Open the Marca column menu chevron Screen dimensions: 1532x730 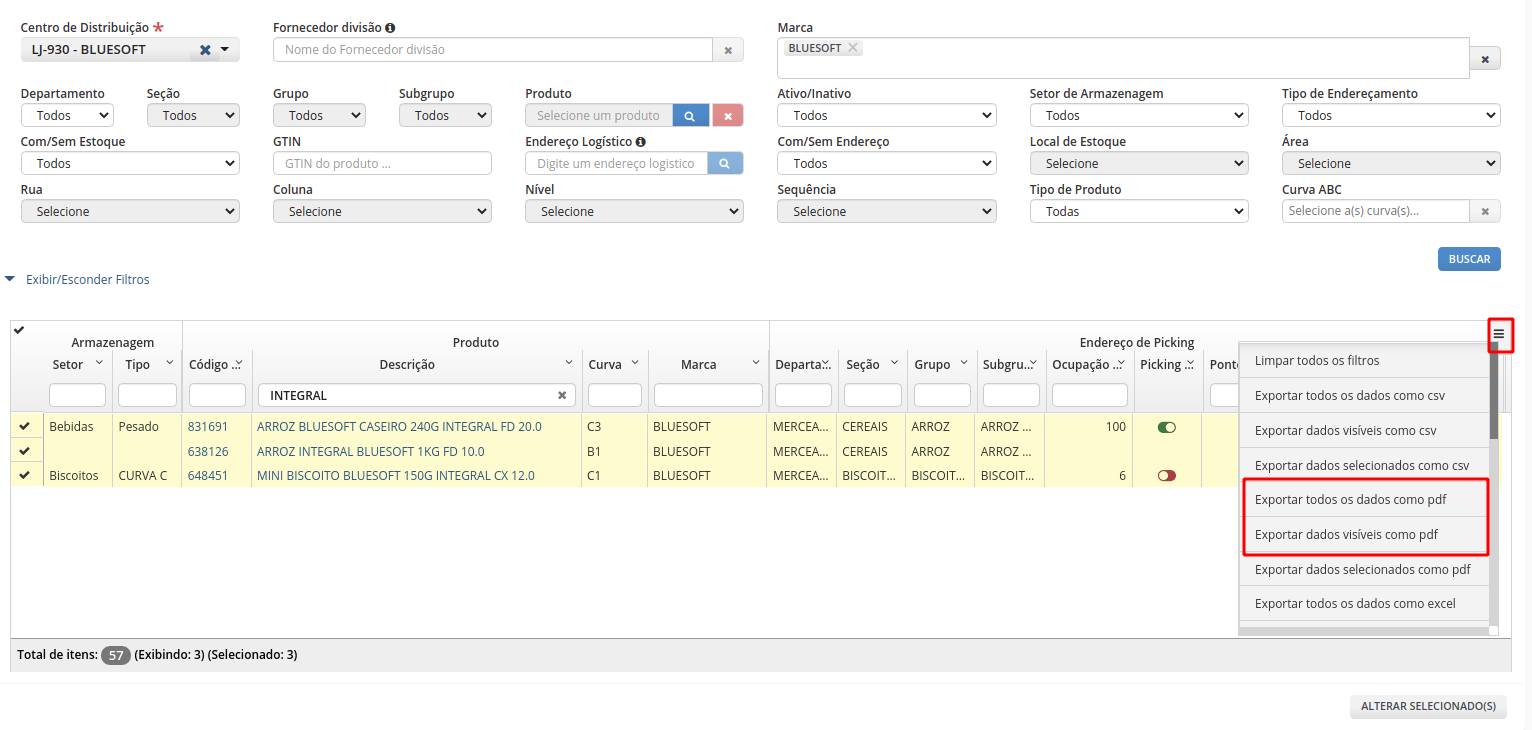tap(756, 363)
